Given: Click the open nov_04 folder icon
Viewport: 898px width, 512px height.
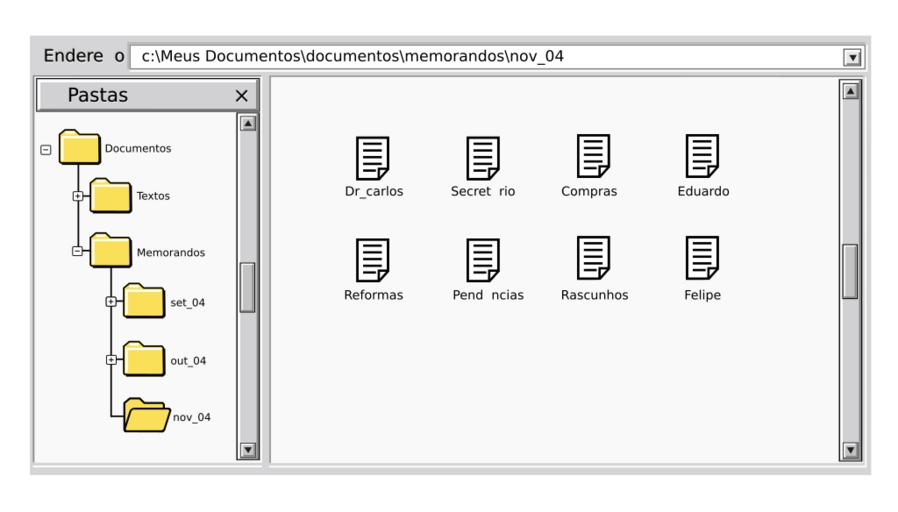Looking at the screenshot, I should pos(146,414).
